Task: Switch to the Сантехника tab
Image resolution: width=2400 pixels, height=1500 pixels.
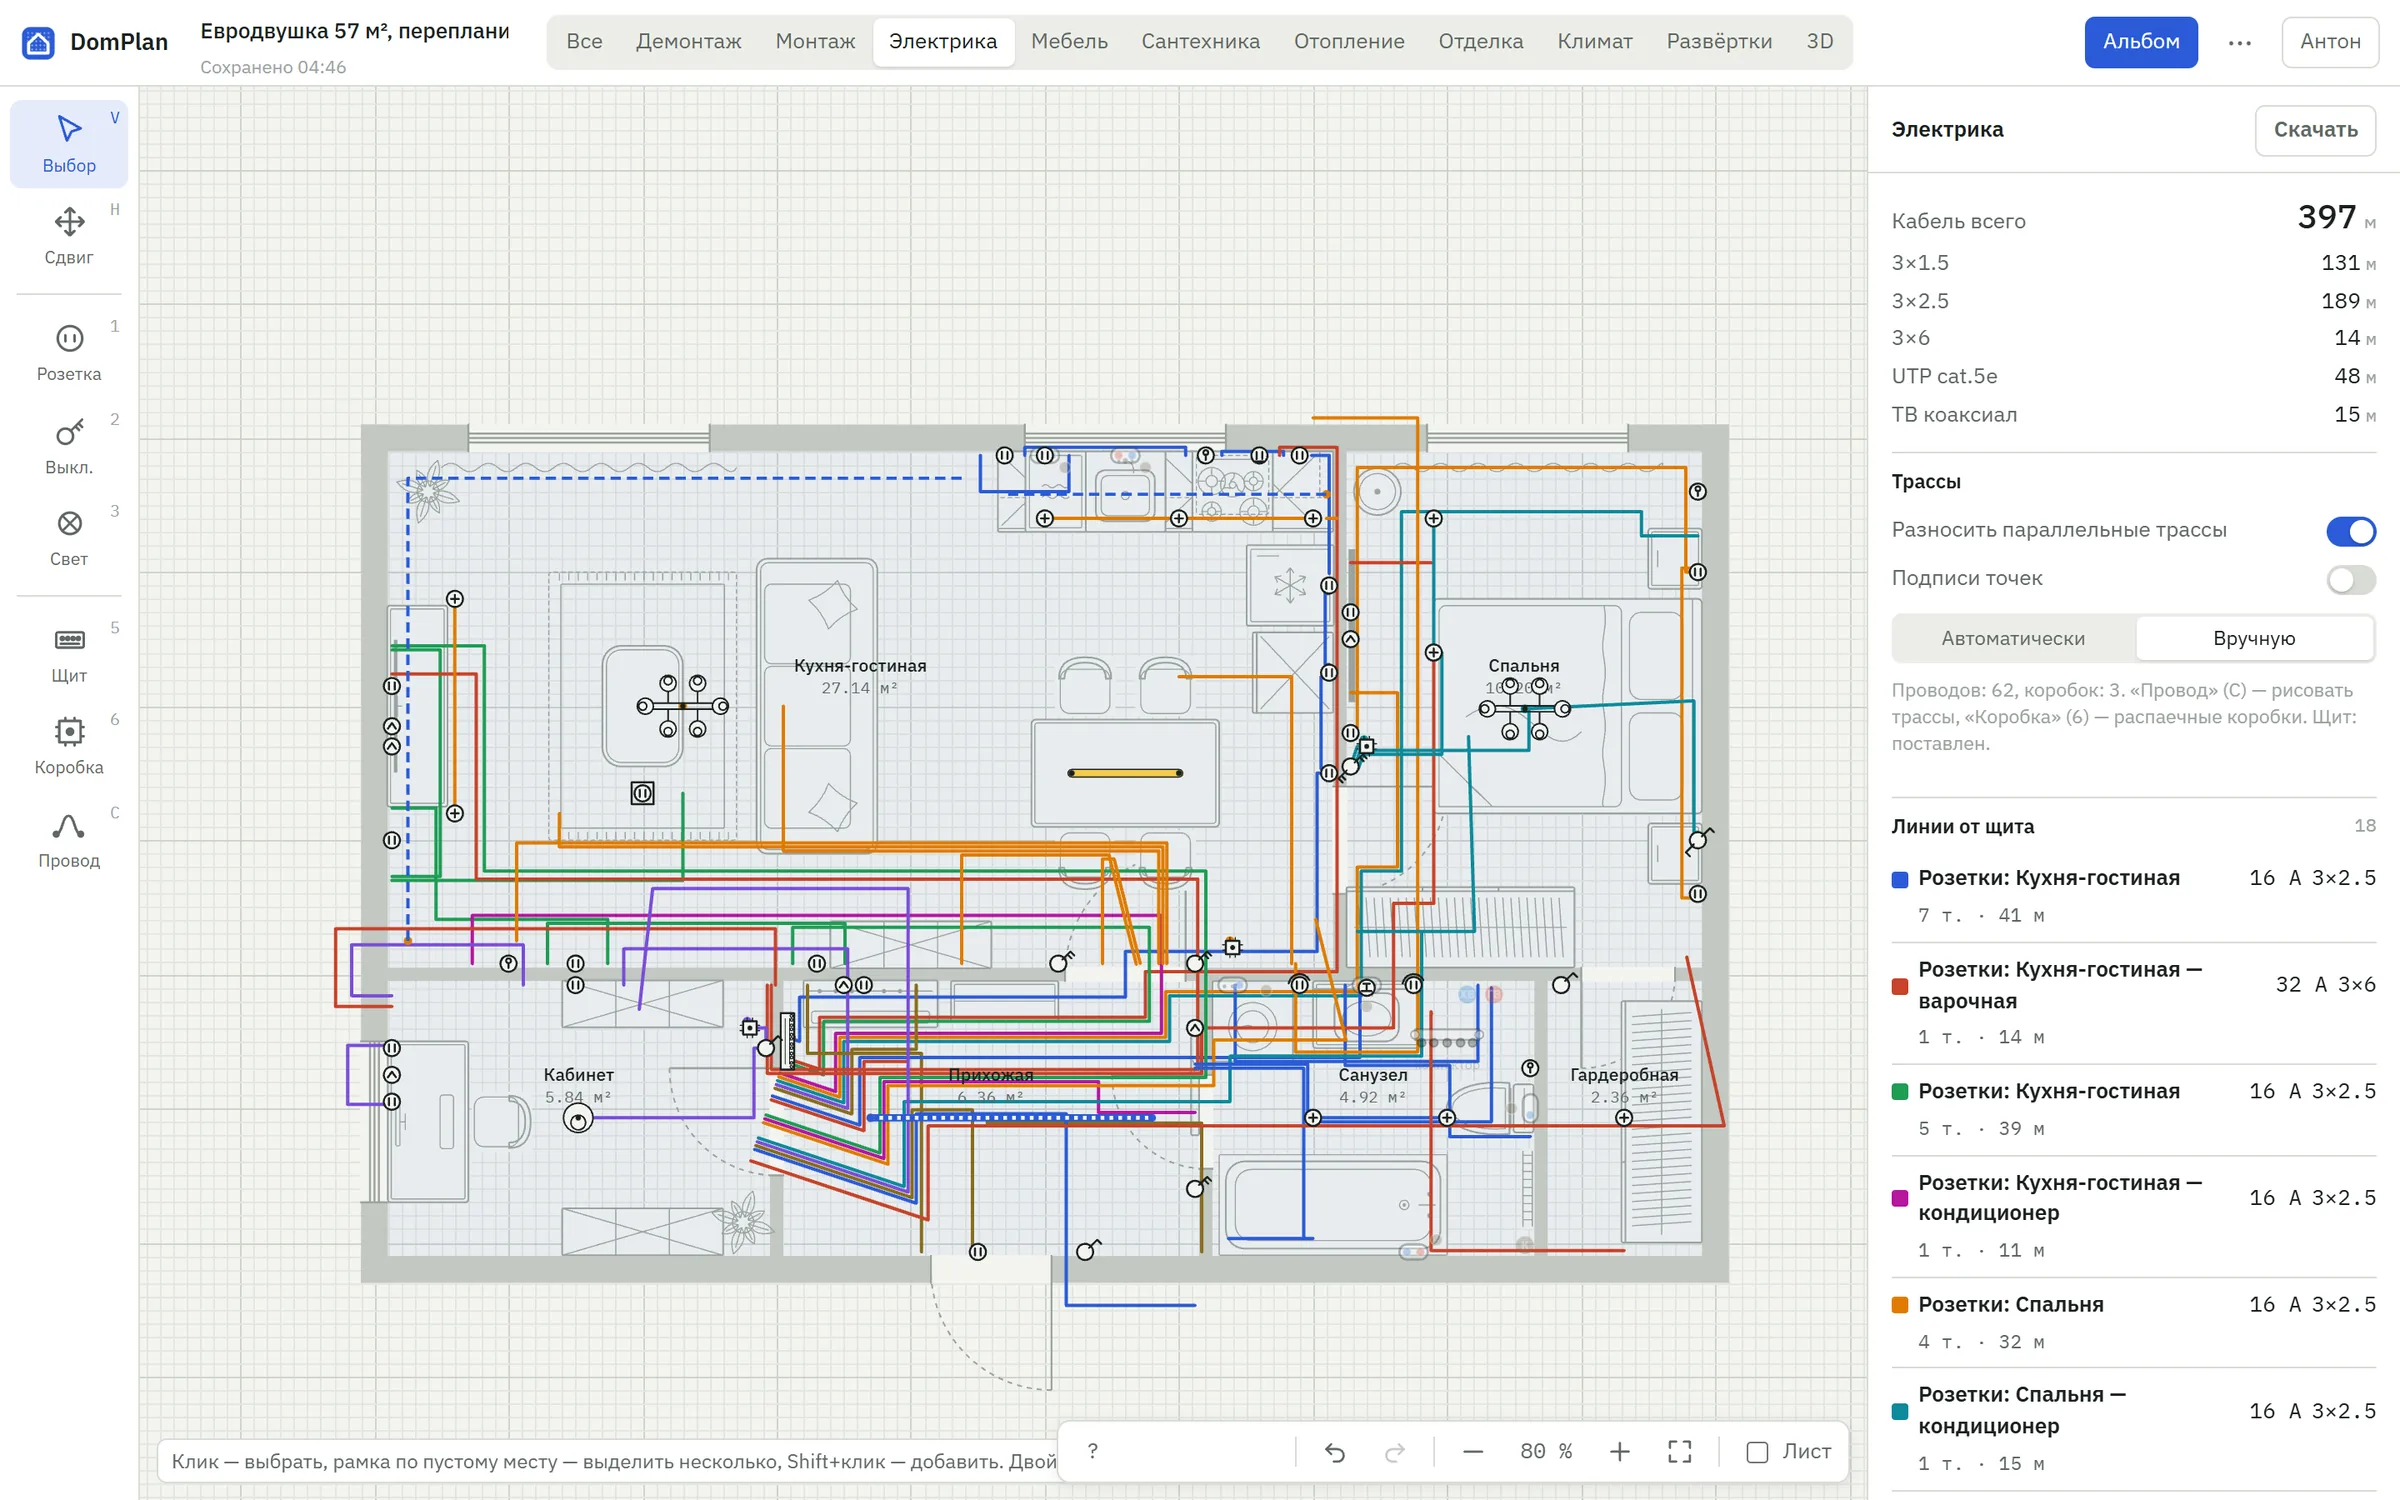Action: pyautogui.click(x=1200, y=42)
